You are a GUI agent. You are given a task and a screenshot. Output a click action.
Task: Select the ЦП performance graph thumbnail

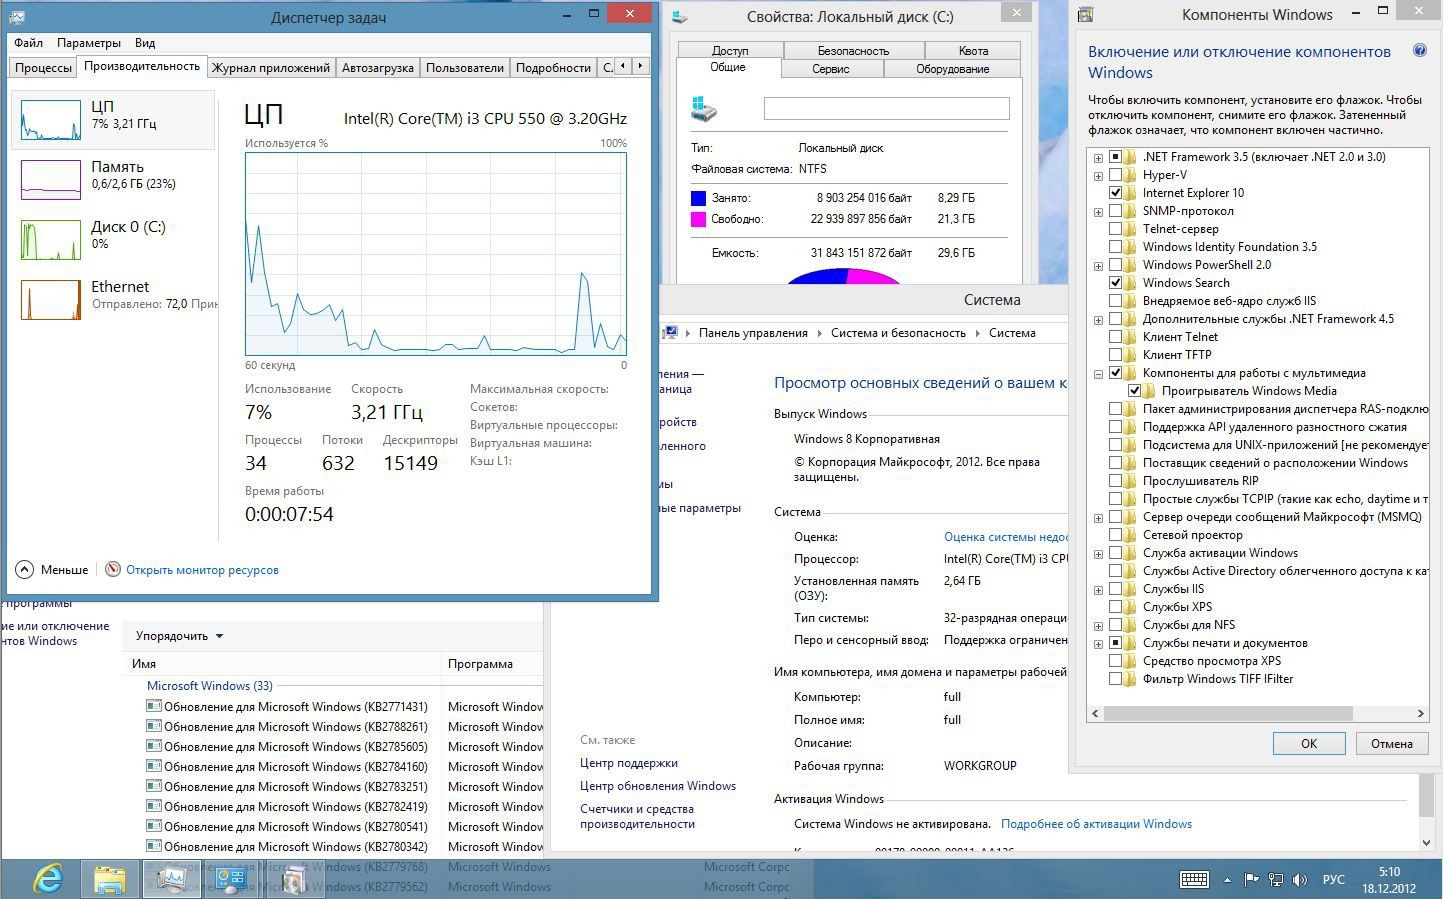[51, 120]
